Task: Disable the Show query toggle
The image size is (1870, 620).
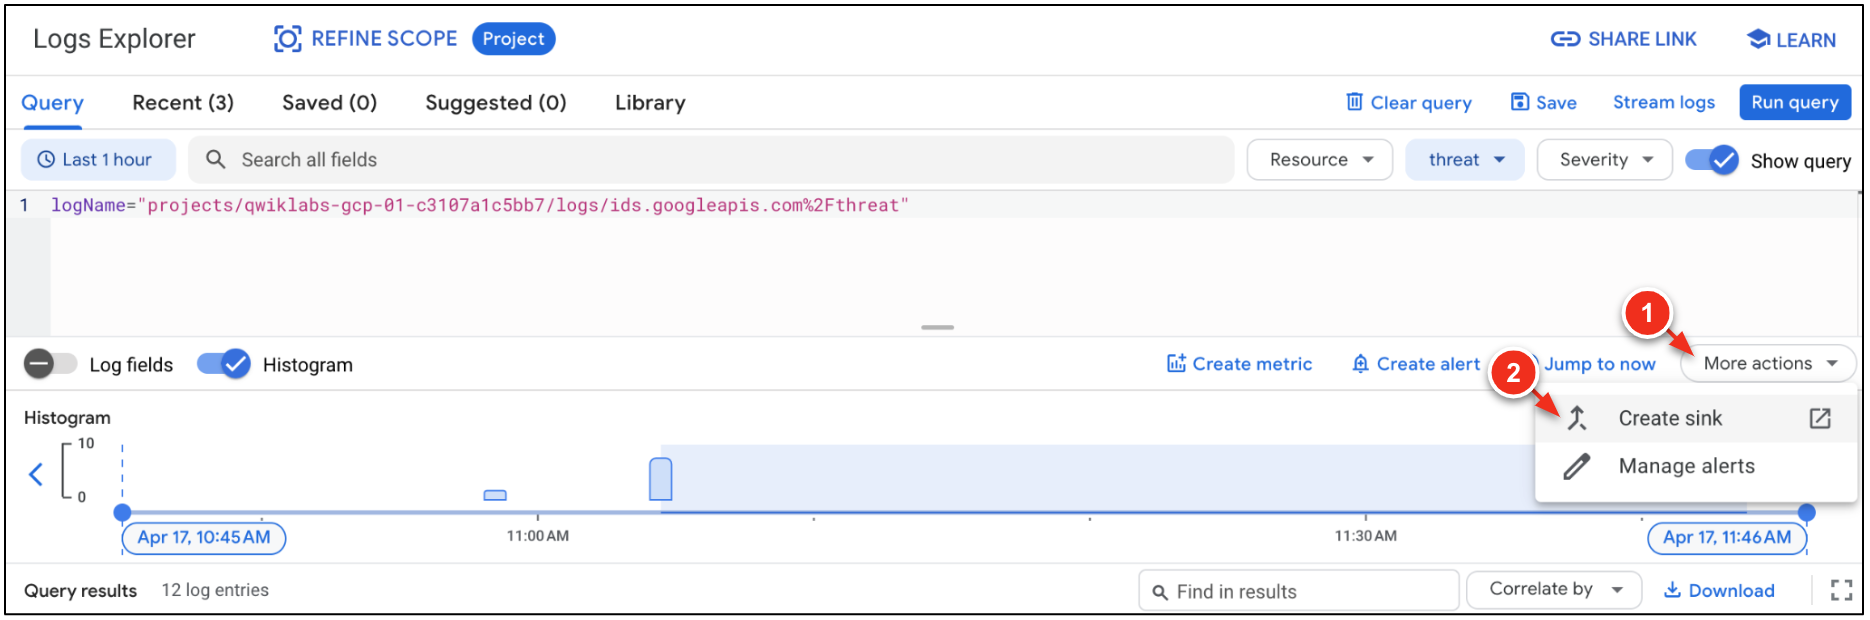Action: click(1712, 160)
